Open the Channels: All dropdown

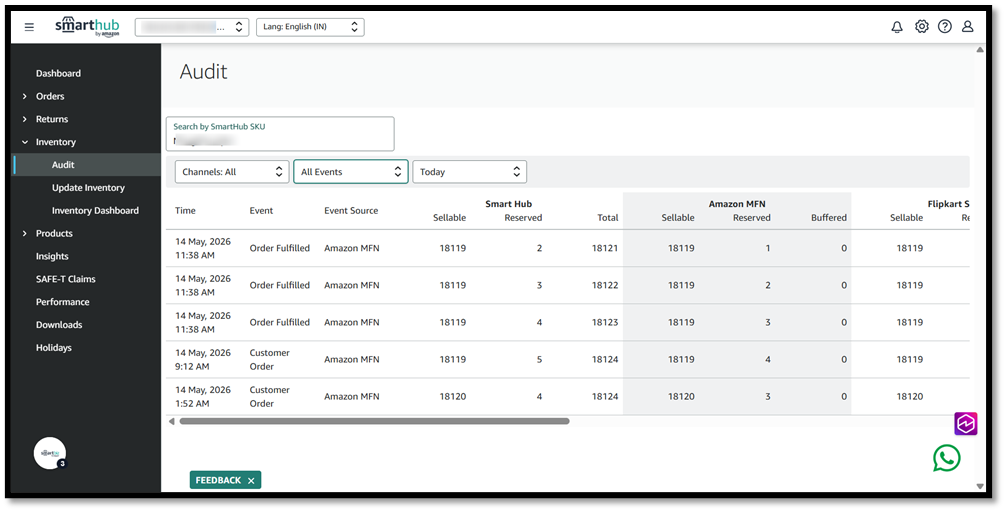pyautogui.click(x=232, y=172)
